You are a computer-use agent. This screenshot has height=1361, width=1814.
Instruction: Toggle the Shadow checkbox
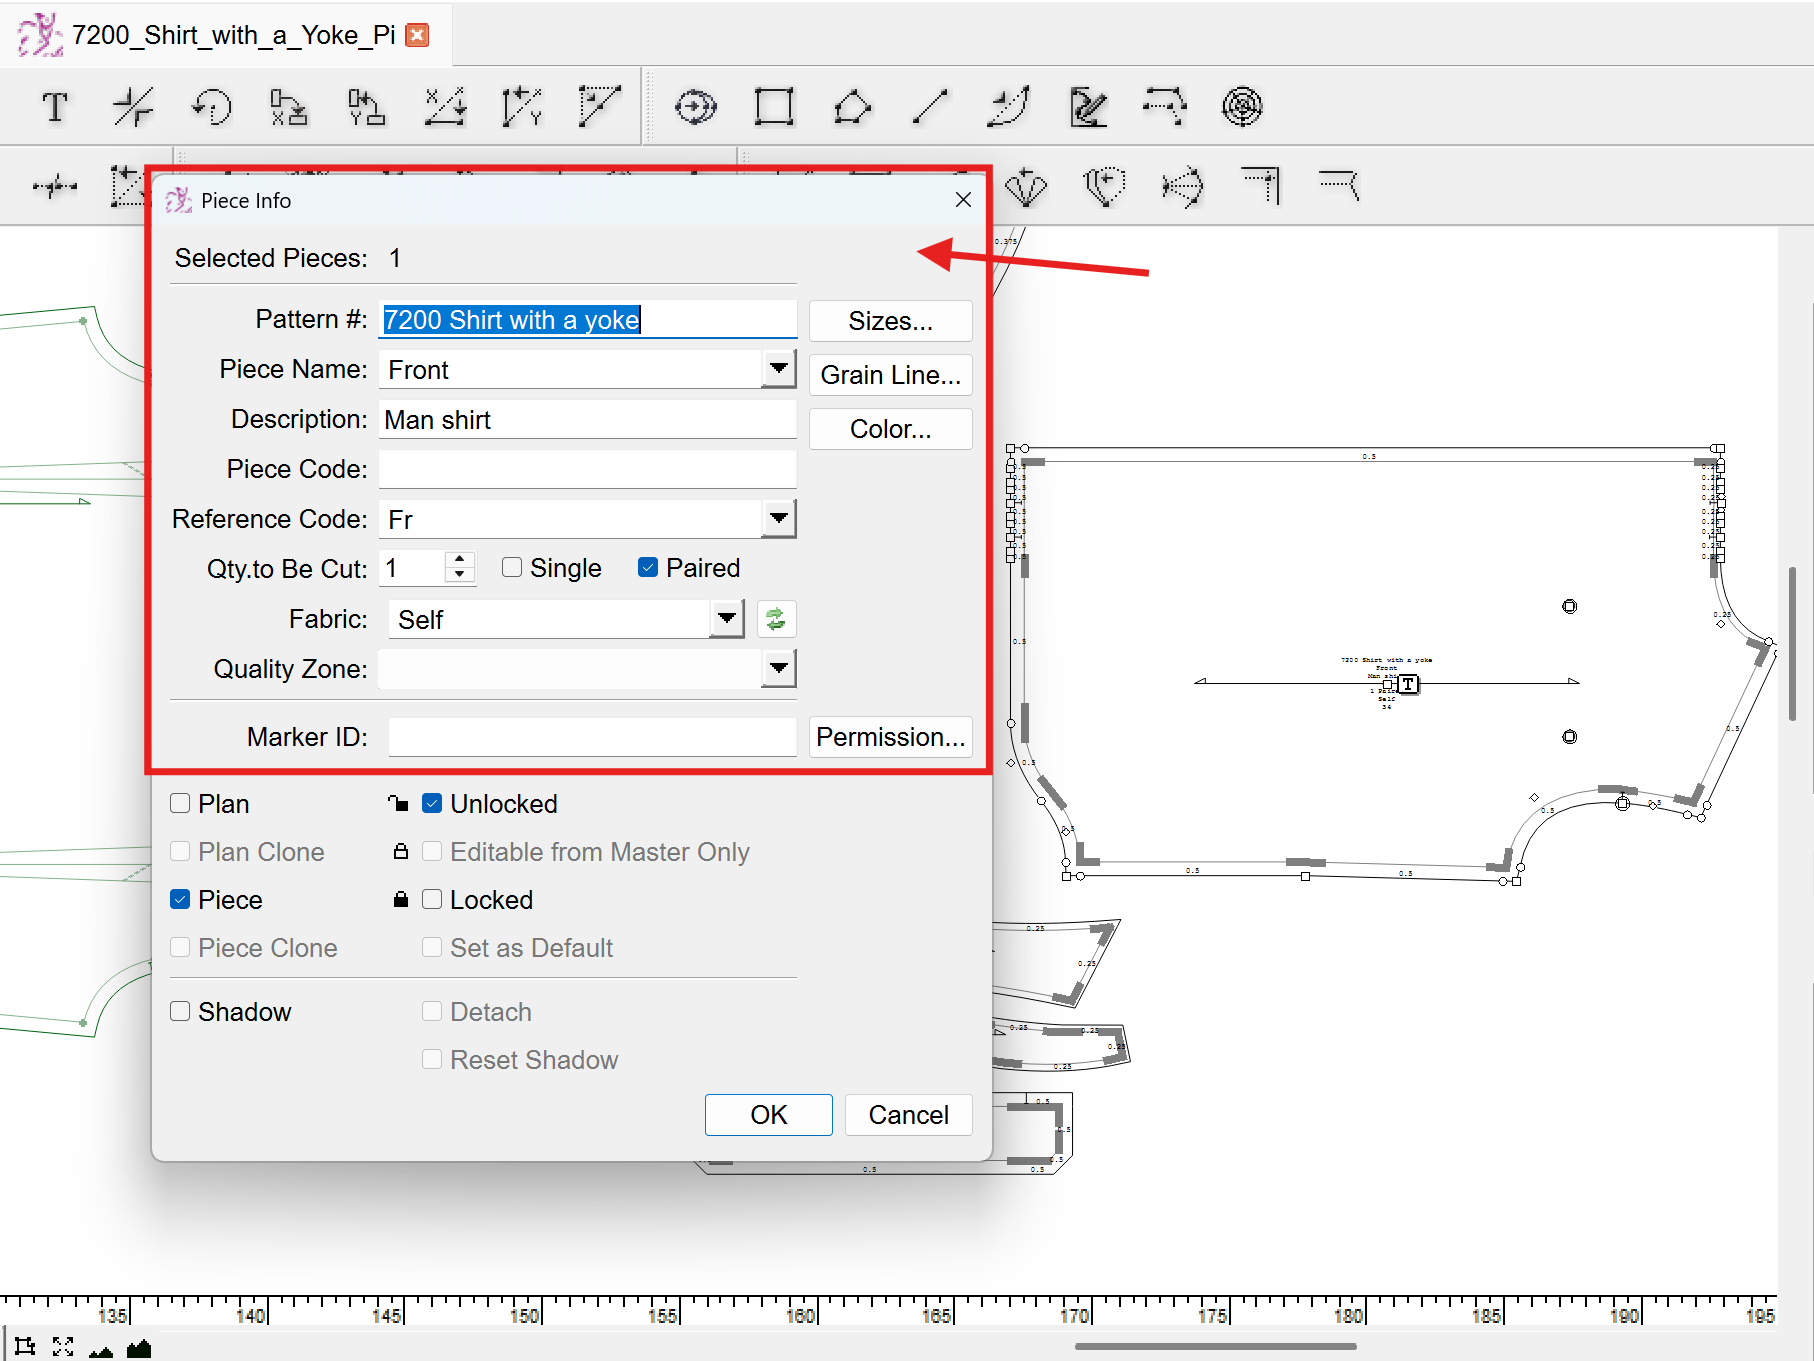click(x=181, y=1012)
